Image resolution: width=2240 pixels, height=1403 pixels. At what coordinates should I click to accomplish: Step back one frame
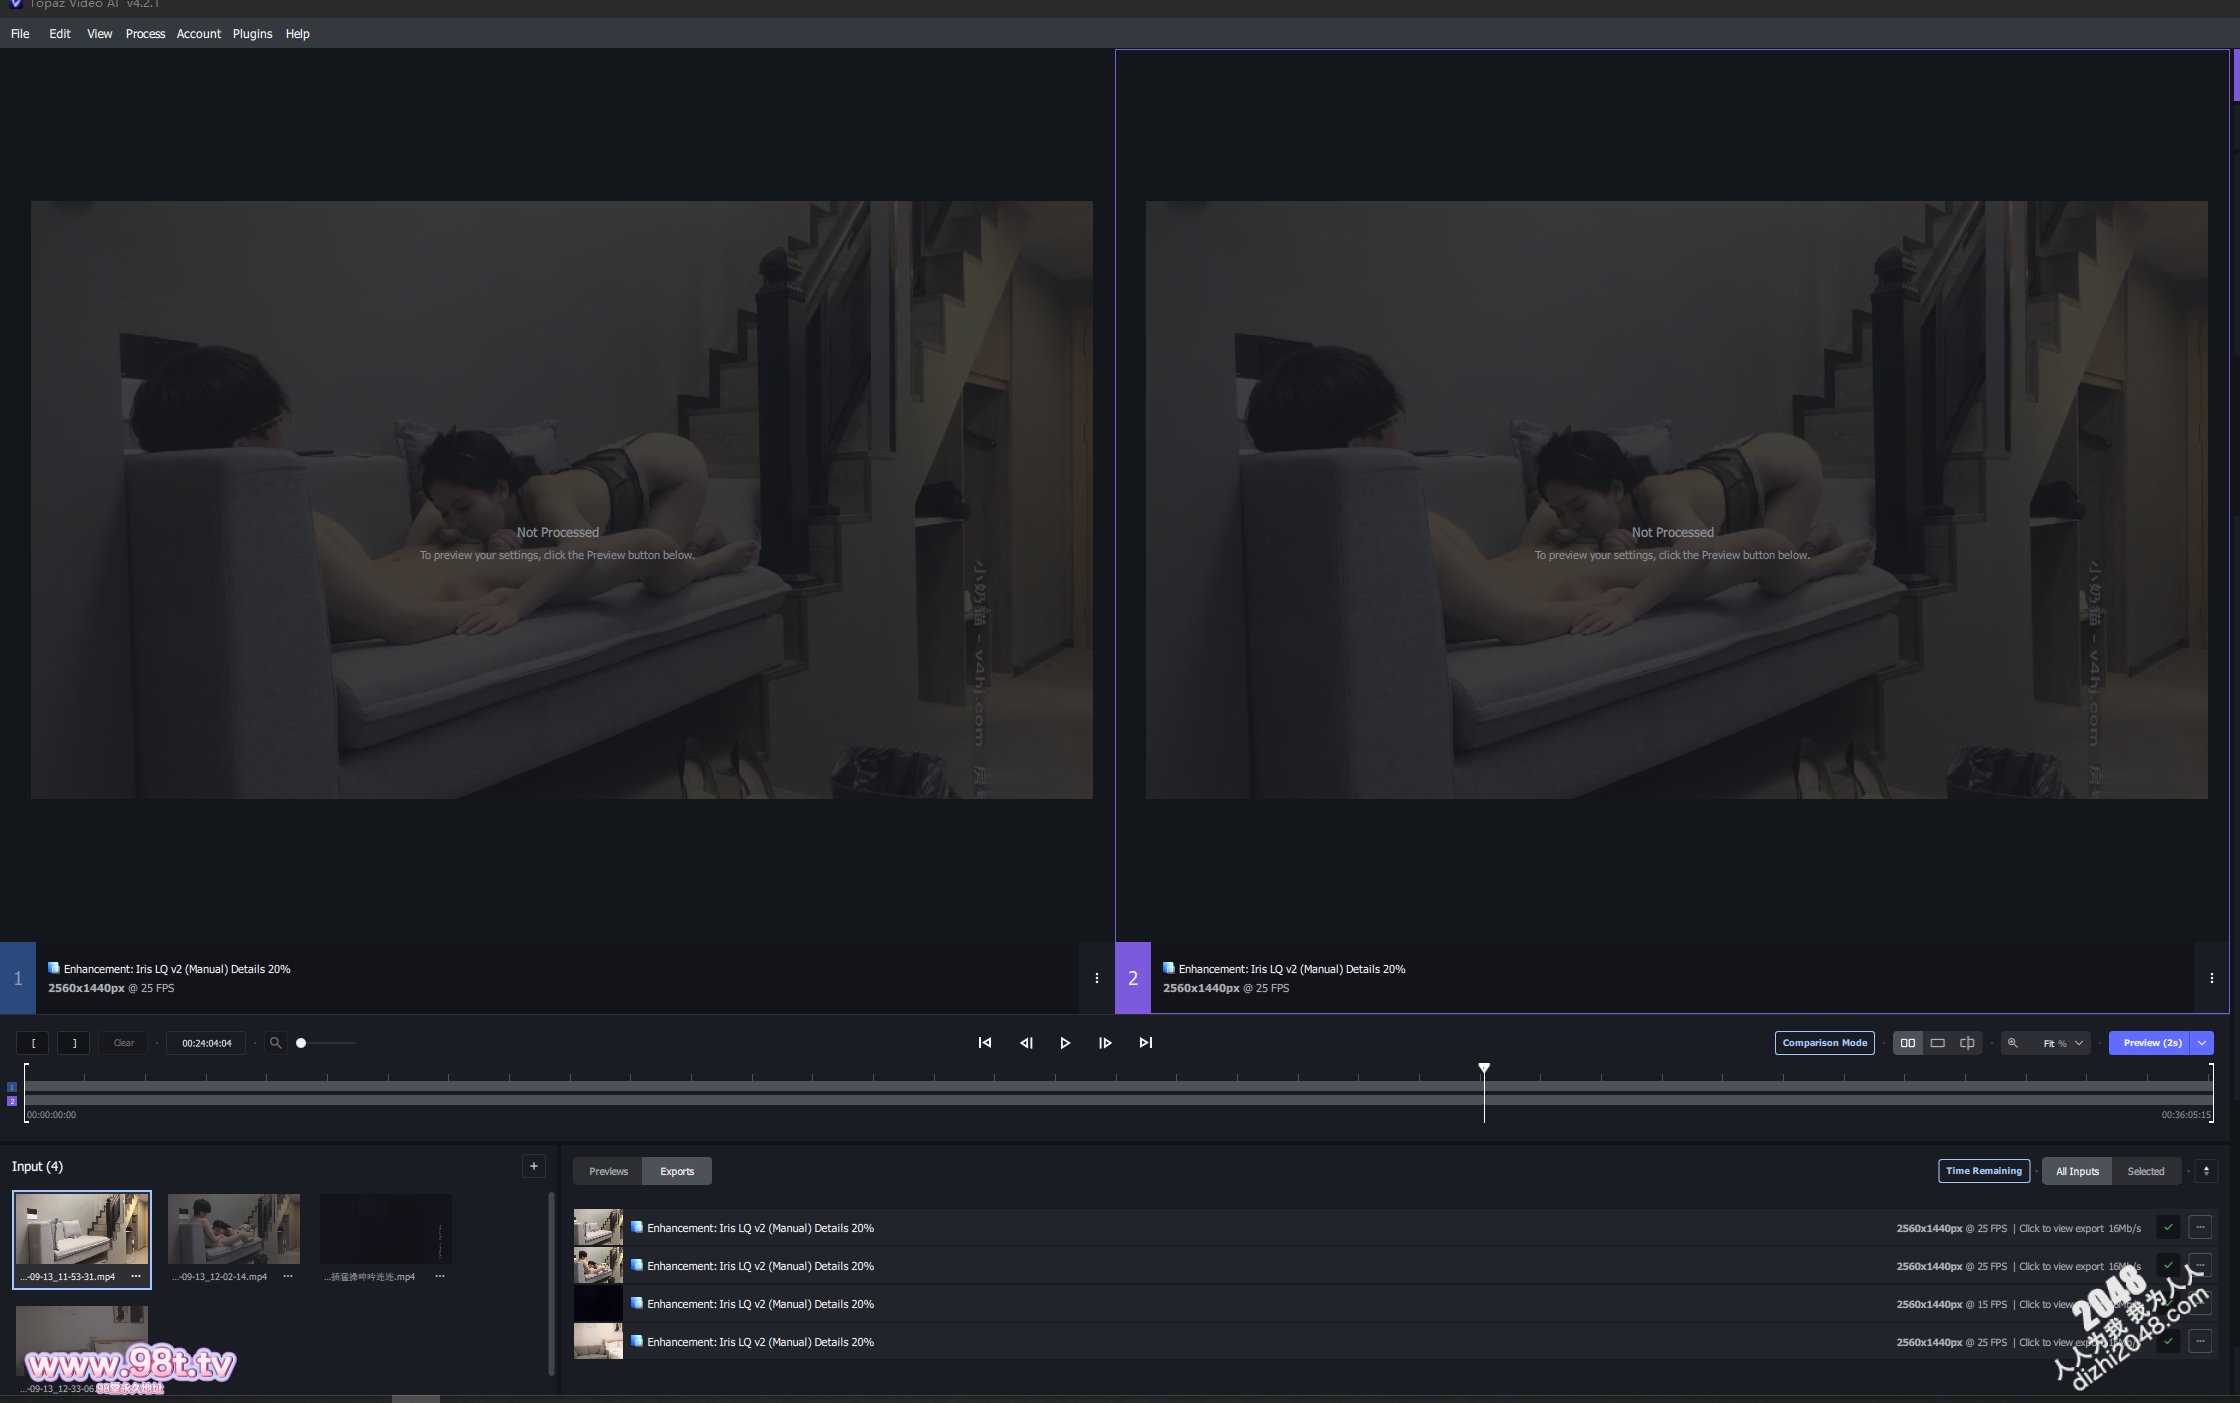(x=1026, y=1043)
